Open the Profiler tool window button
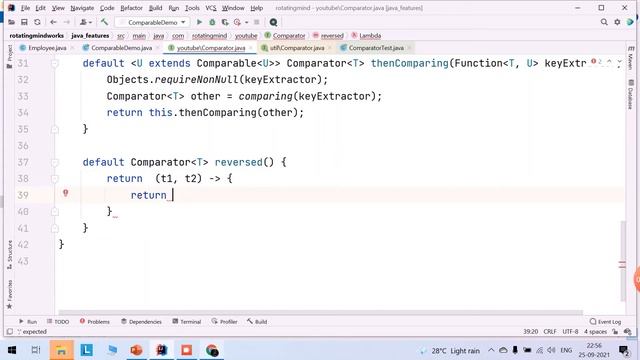 click(x=224, y=322)
